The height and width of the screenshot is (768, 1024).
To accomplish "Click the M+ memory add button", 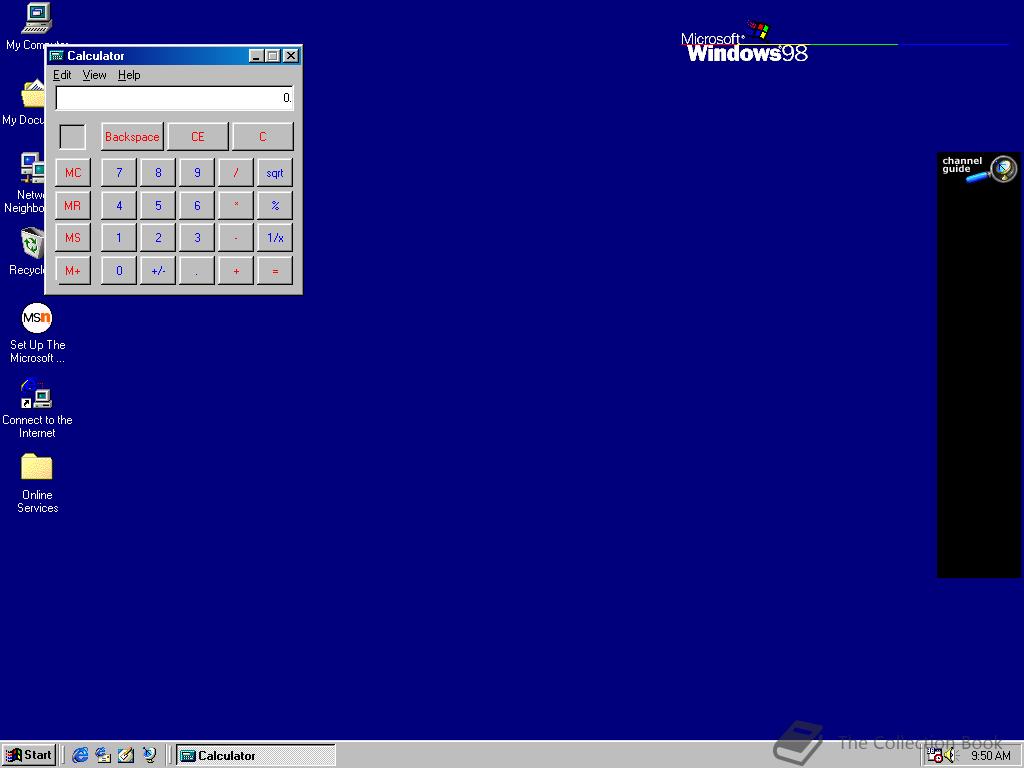I will (x=72, y=270).
